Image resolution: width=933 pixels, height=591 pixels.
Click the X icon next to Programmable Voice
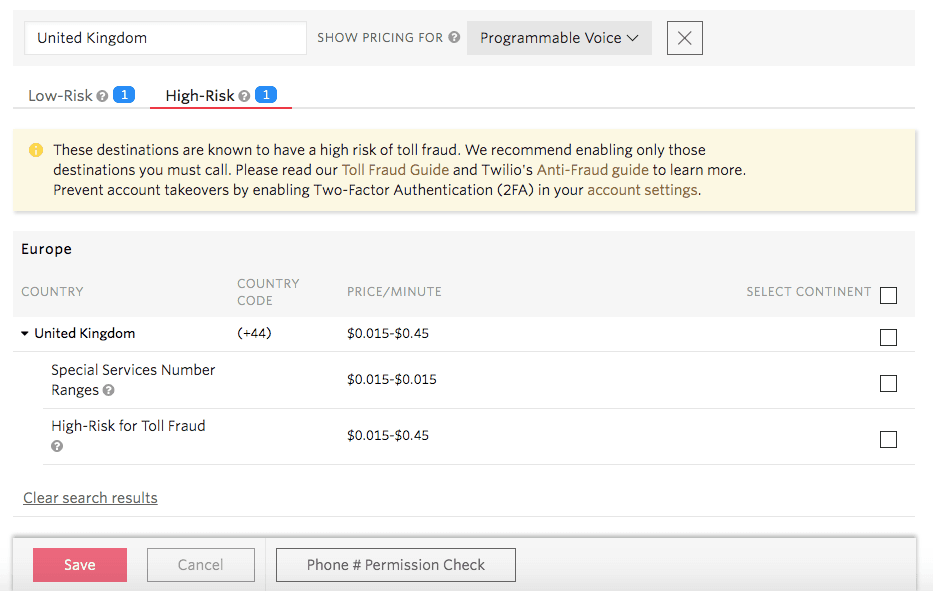click(684, 37)
